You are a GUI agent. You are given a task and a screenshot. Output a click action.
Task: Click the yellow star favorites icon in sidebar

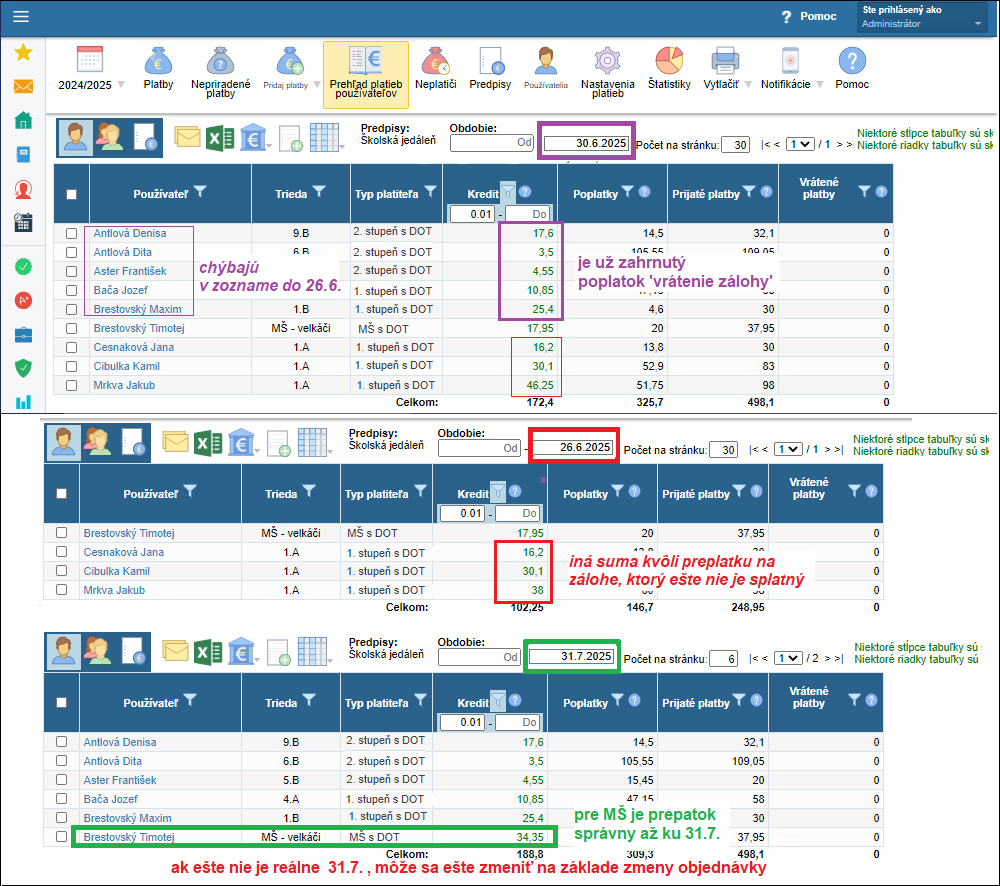tap(23, 52)
